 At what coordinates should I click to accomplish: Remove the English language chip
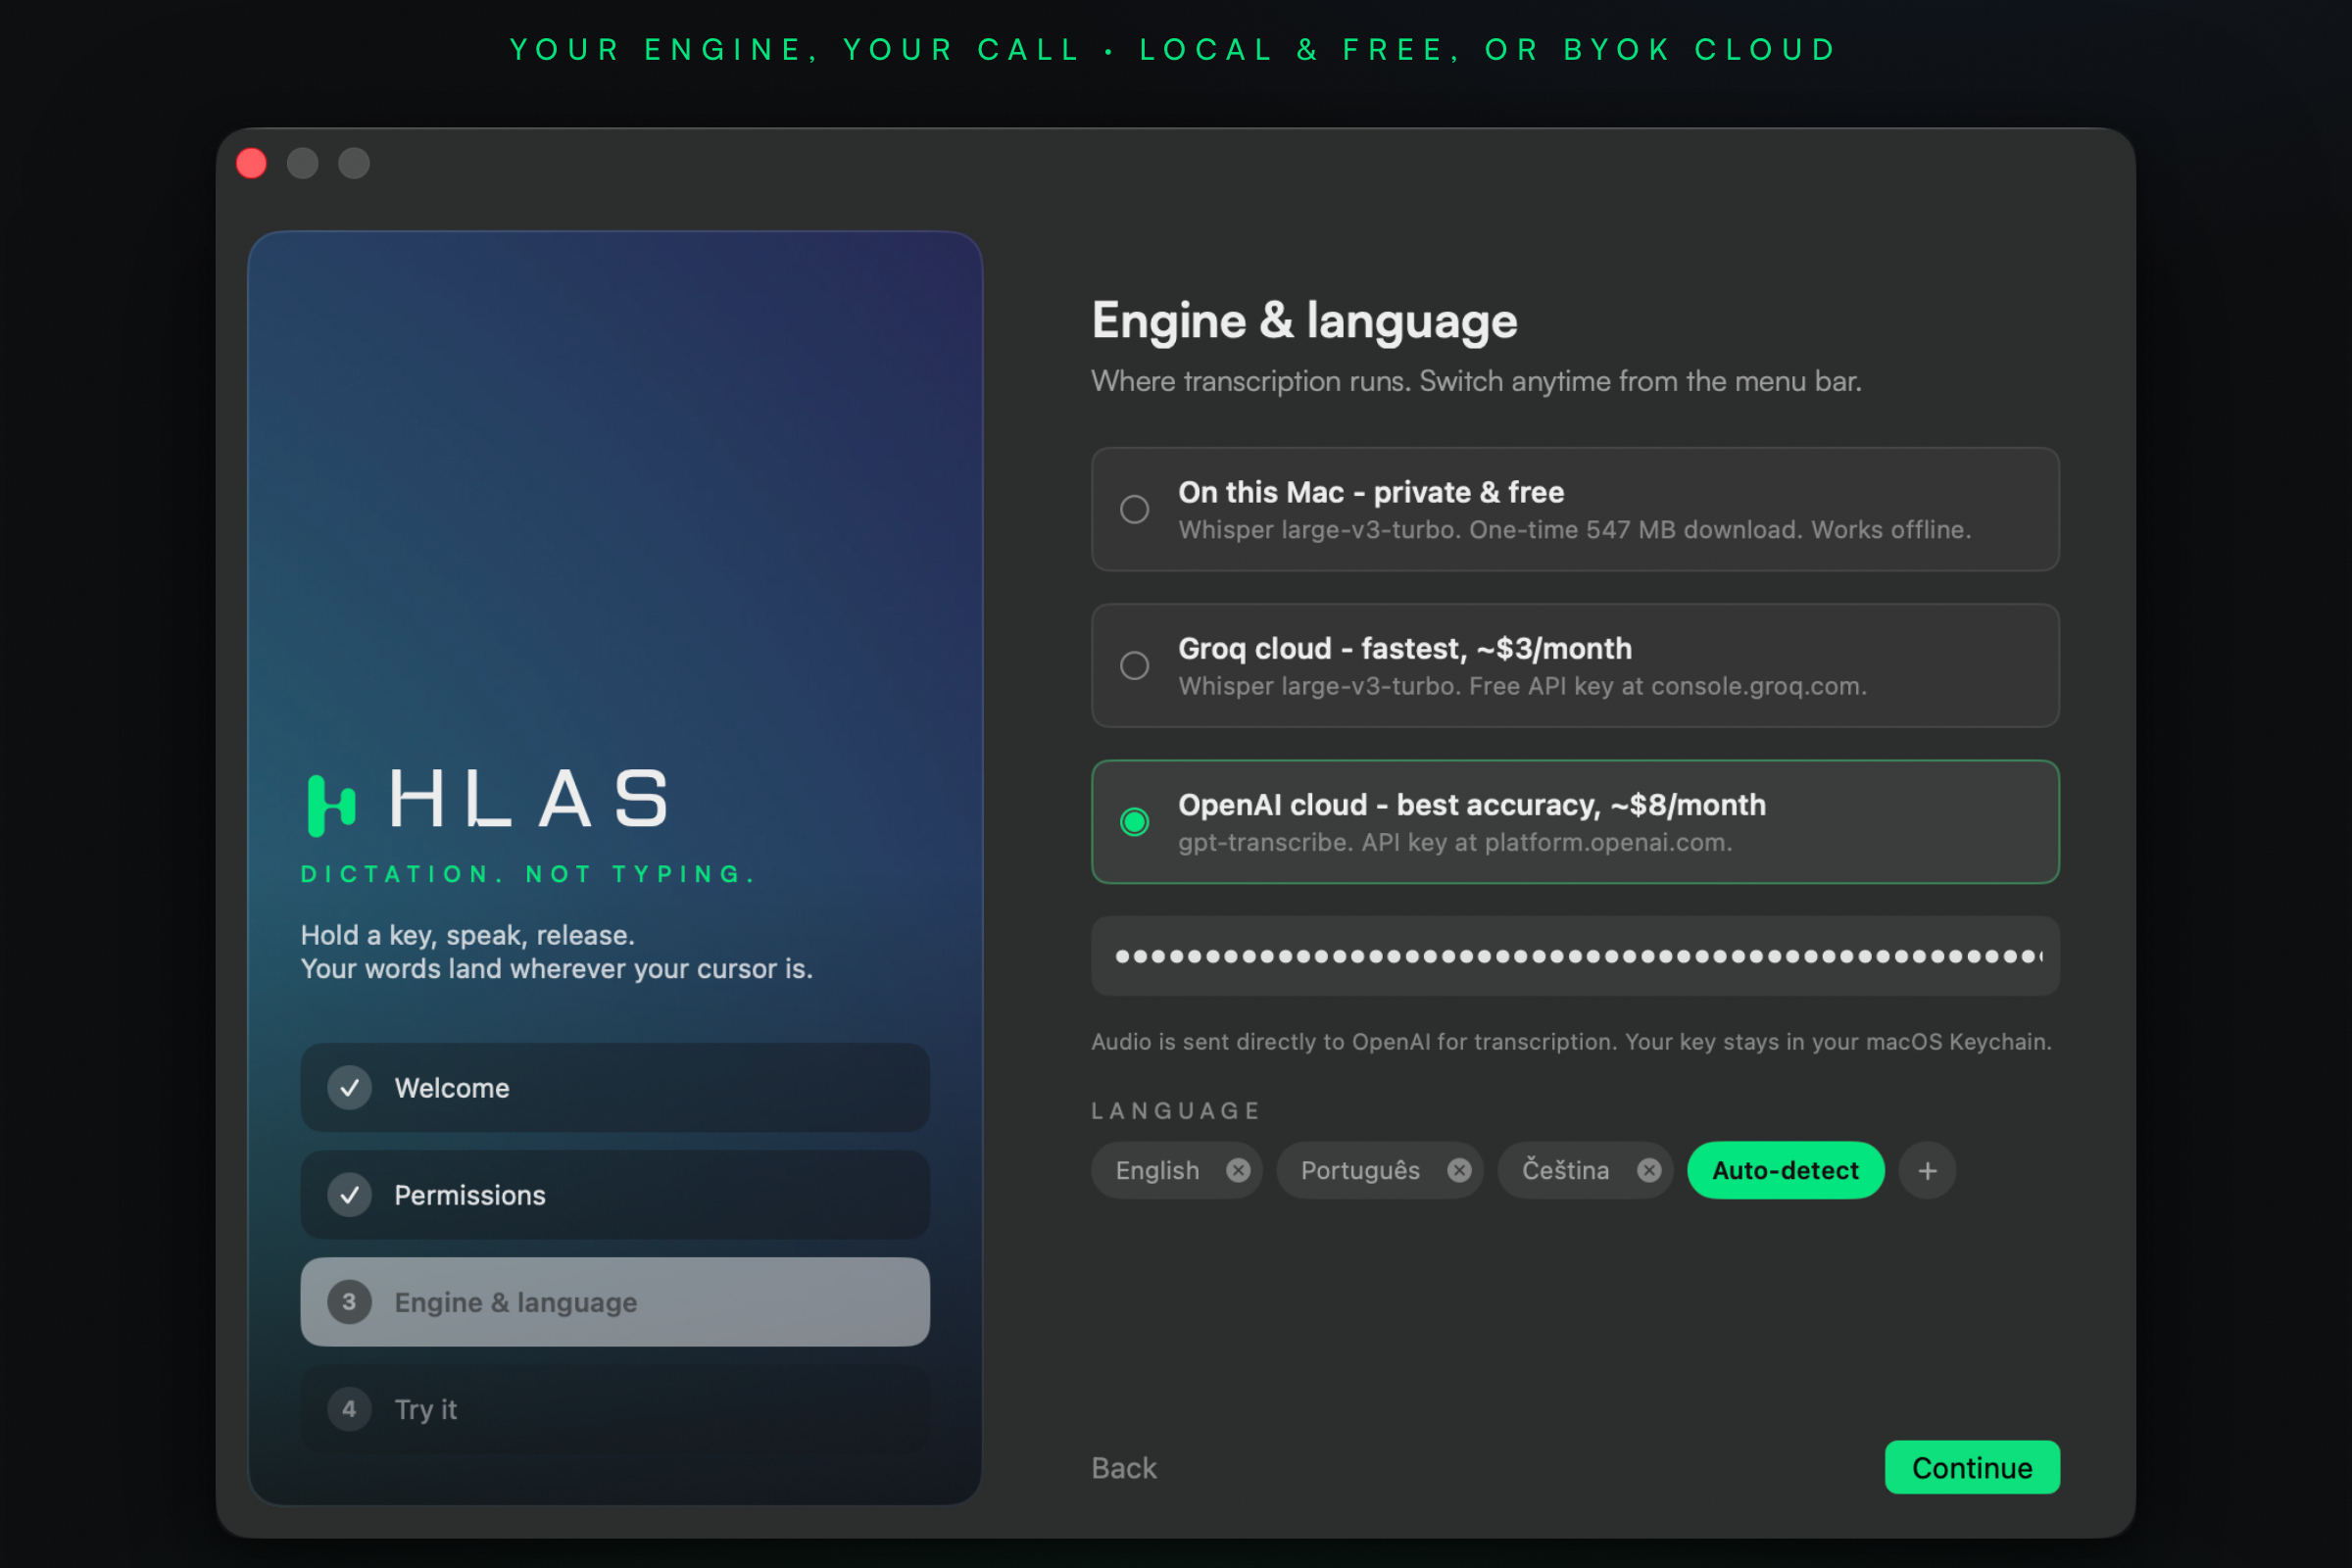coord(1238,1170)
